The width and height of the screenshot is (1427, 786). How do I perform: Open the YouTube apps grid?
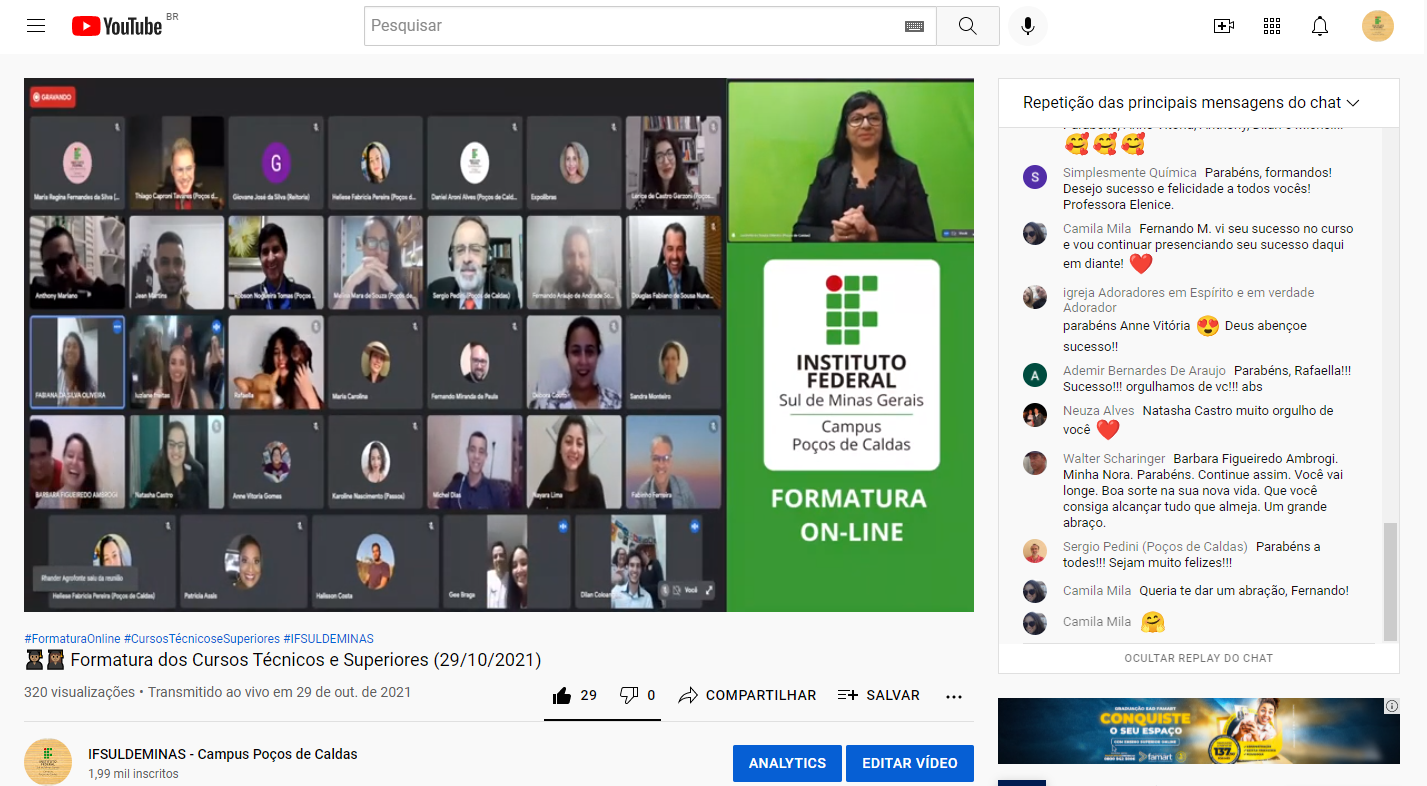1272,26
